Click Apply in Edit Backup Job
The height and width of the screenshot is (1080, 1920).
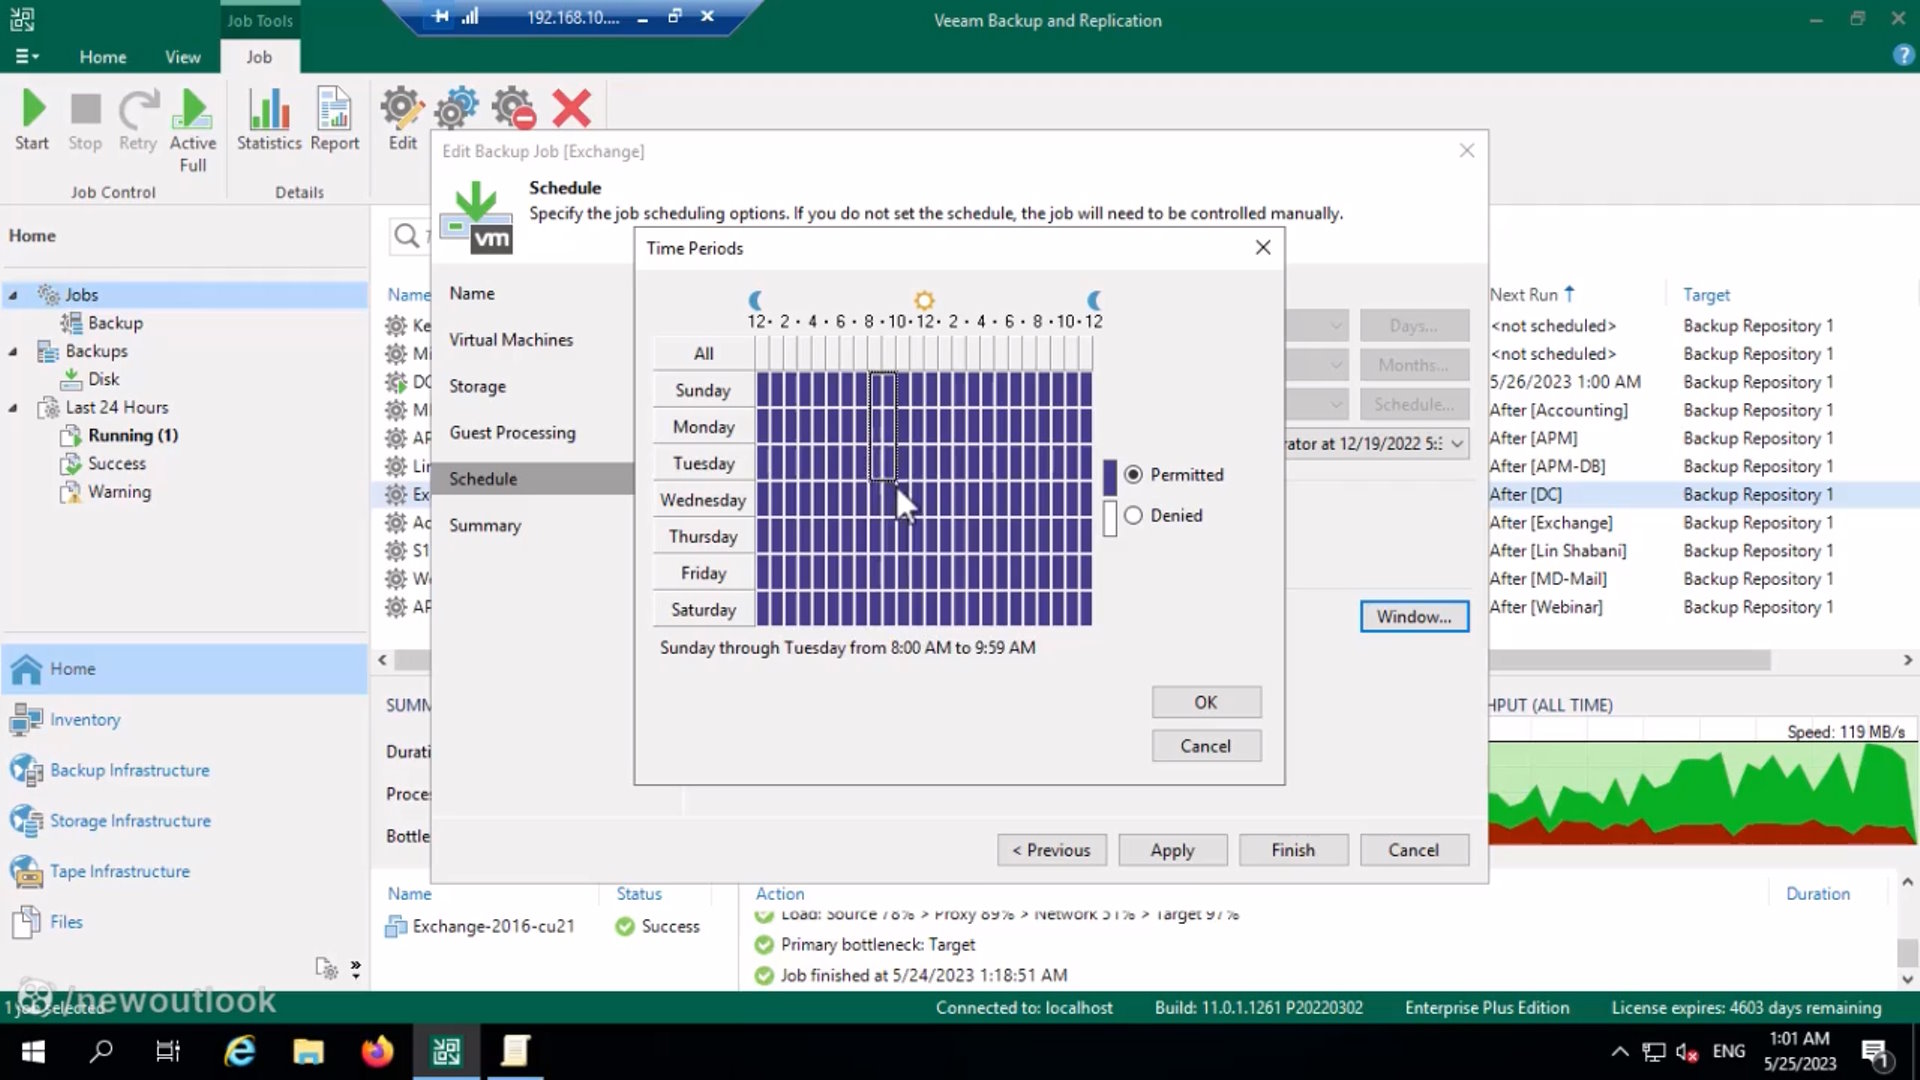pos(1172,850)
